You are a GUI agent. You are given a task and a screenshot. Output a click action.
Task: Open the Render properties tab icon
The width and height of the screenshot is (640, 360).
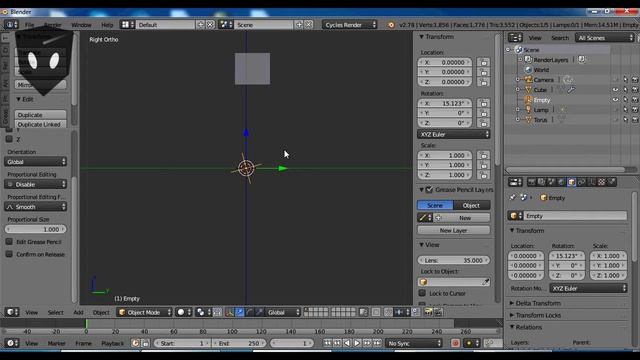[531, 182]
